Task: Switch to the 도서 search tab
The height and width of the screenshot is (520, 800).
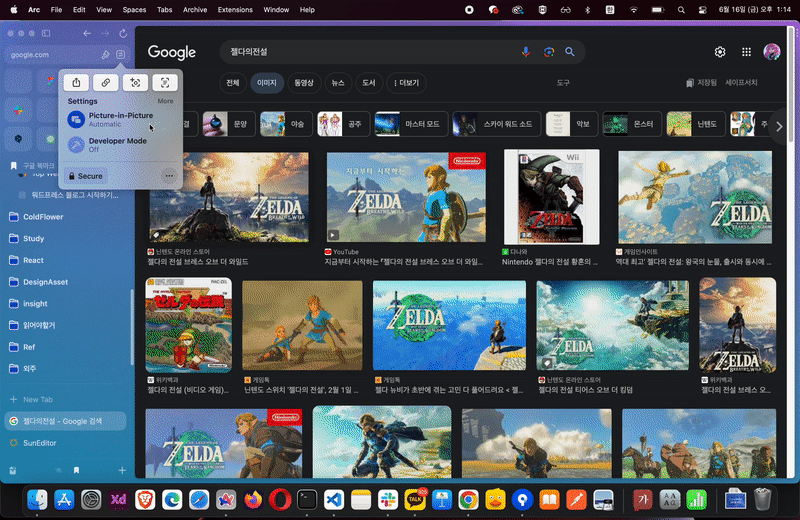Action: 369,83
